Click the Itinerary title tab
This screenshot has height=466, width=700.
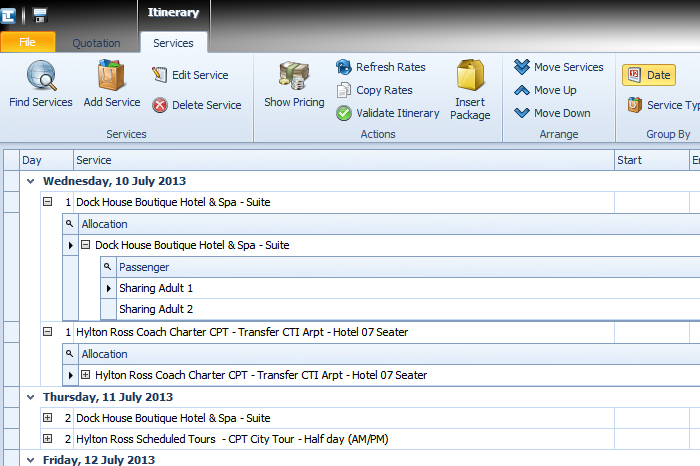(x=173, y=12)
